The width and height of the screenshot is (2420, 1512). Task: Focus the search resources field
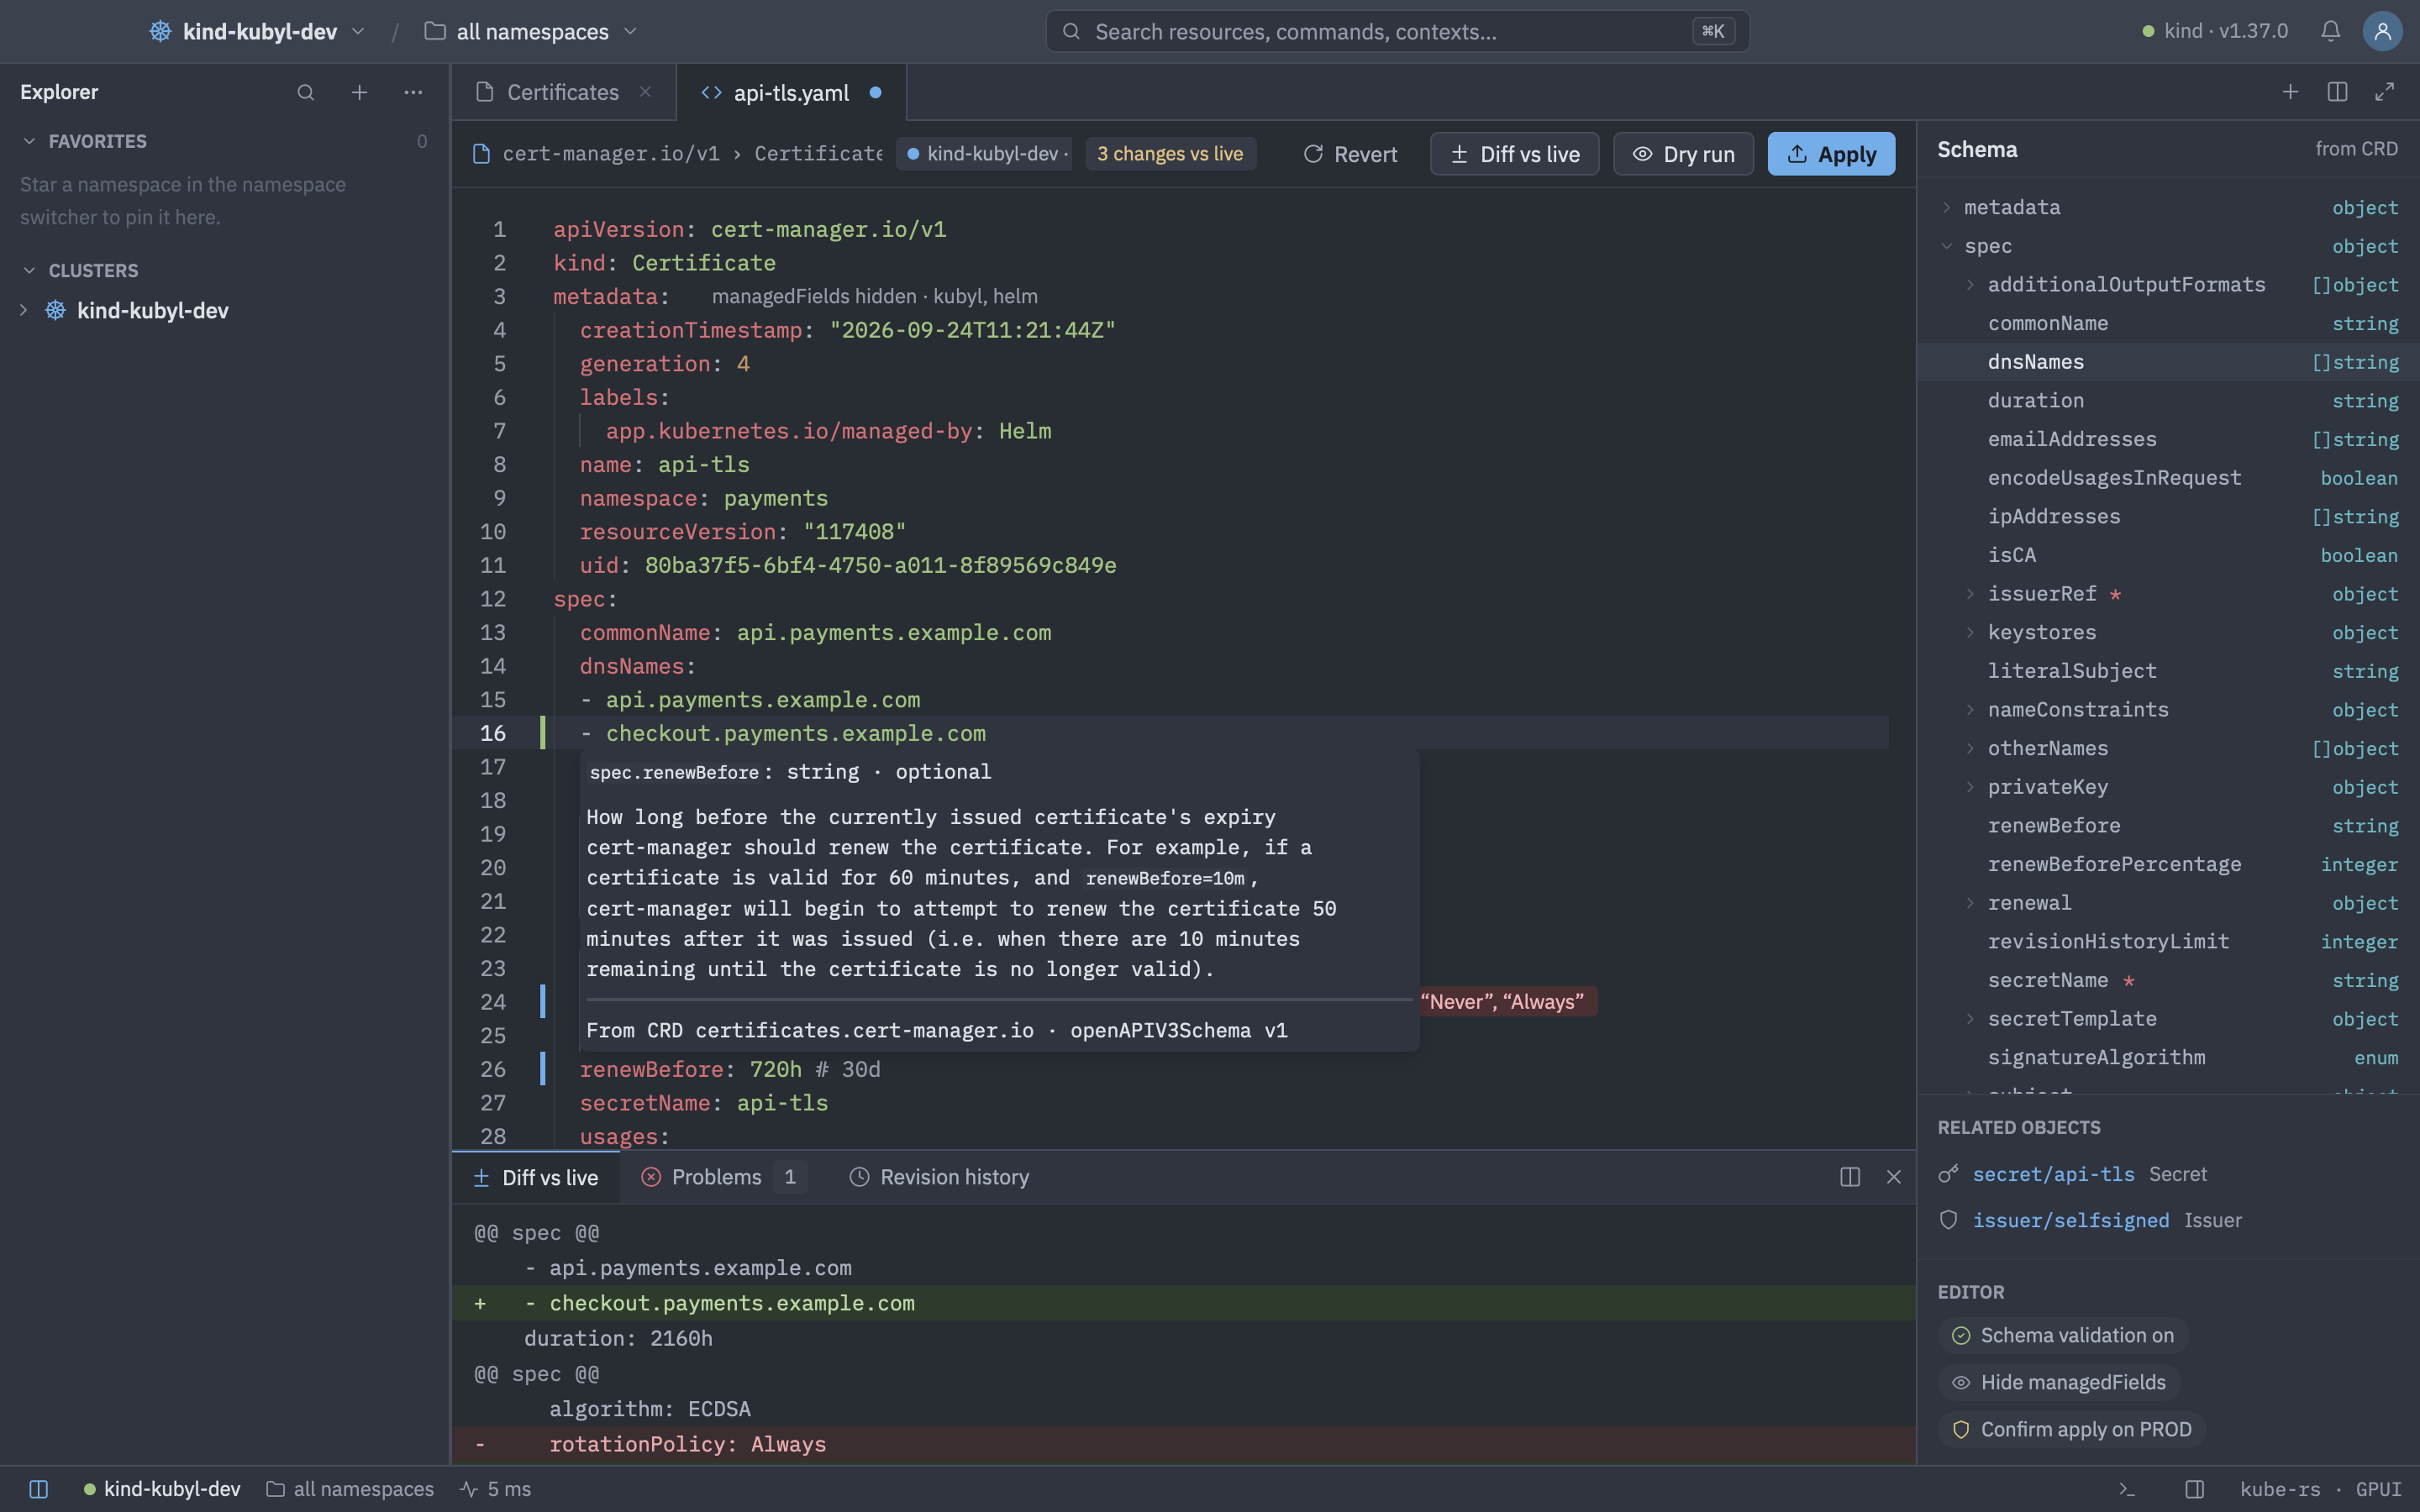(x=1397, y=31)
